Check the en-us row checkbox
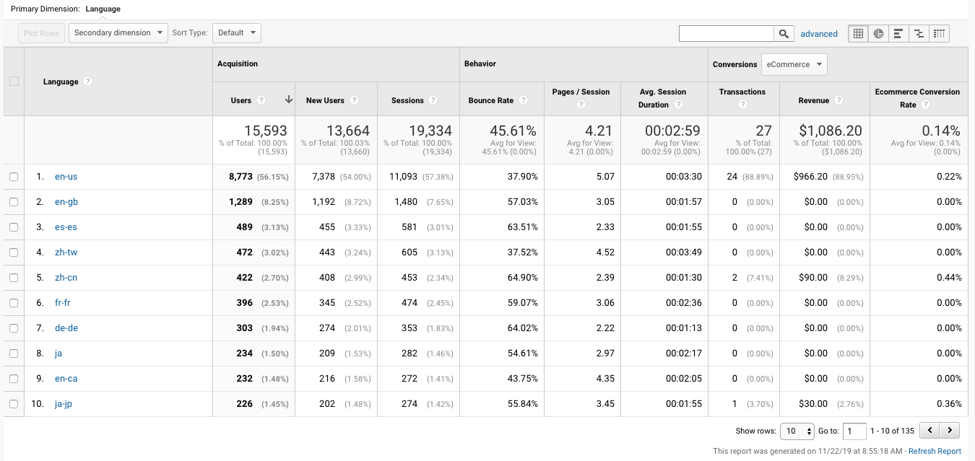The image size is (975, 461). pyautogui.click(x=14, y=177)
